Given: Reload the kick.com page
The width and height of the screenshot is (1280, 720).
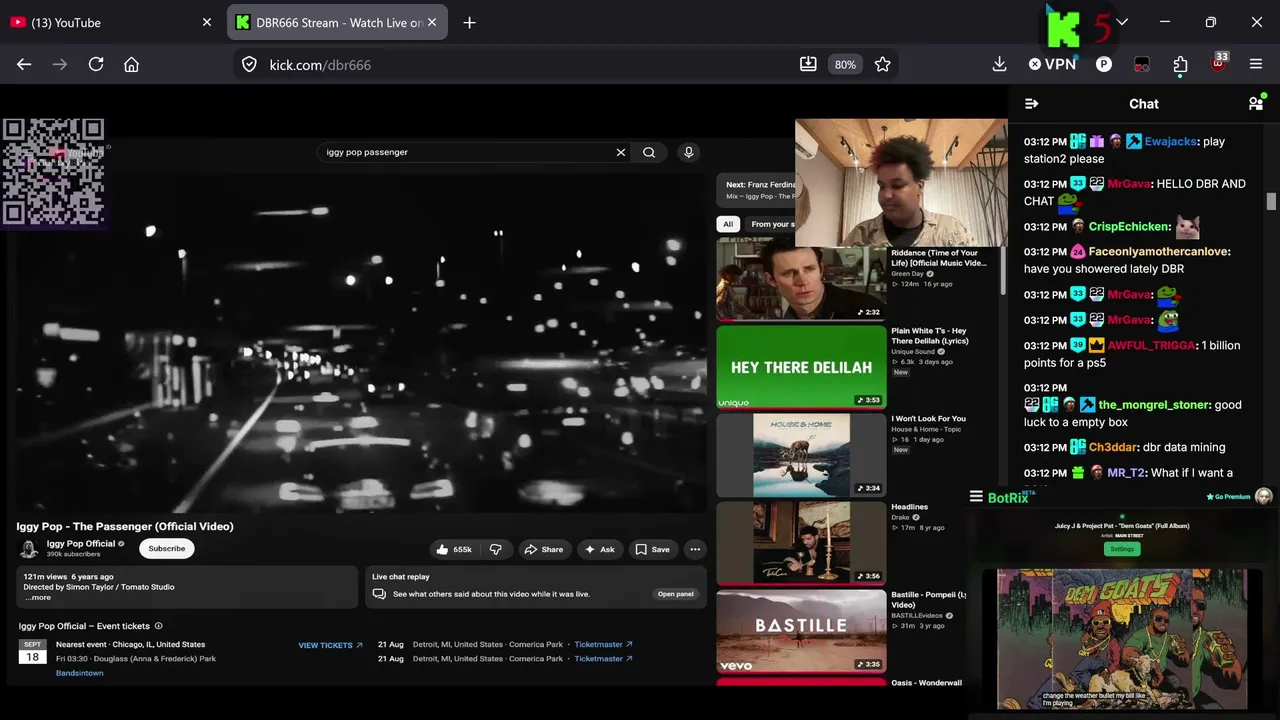Looking at the screenshot, I should point(96,64).
